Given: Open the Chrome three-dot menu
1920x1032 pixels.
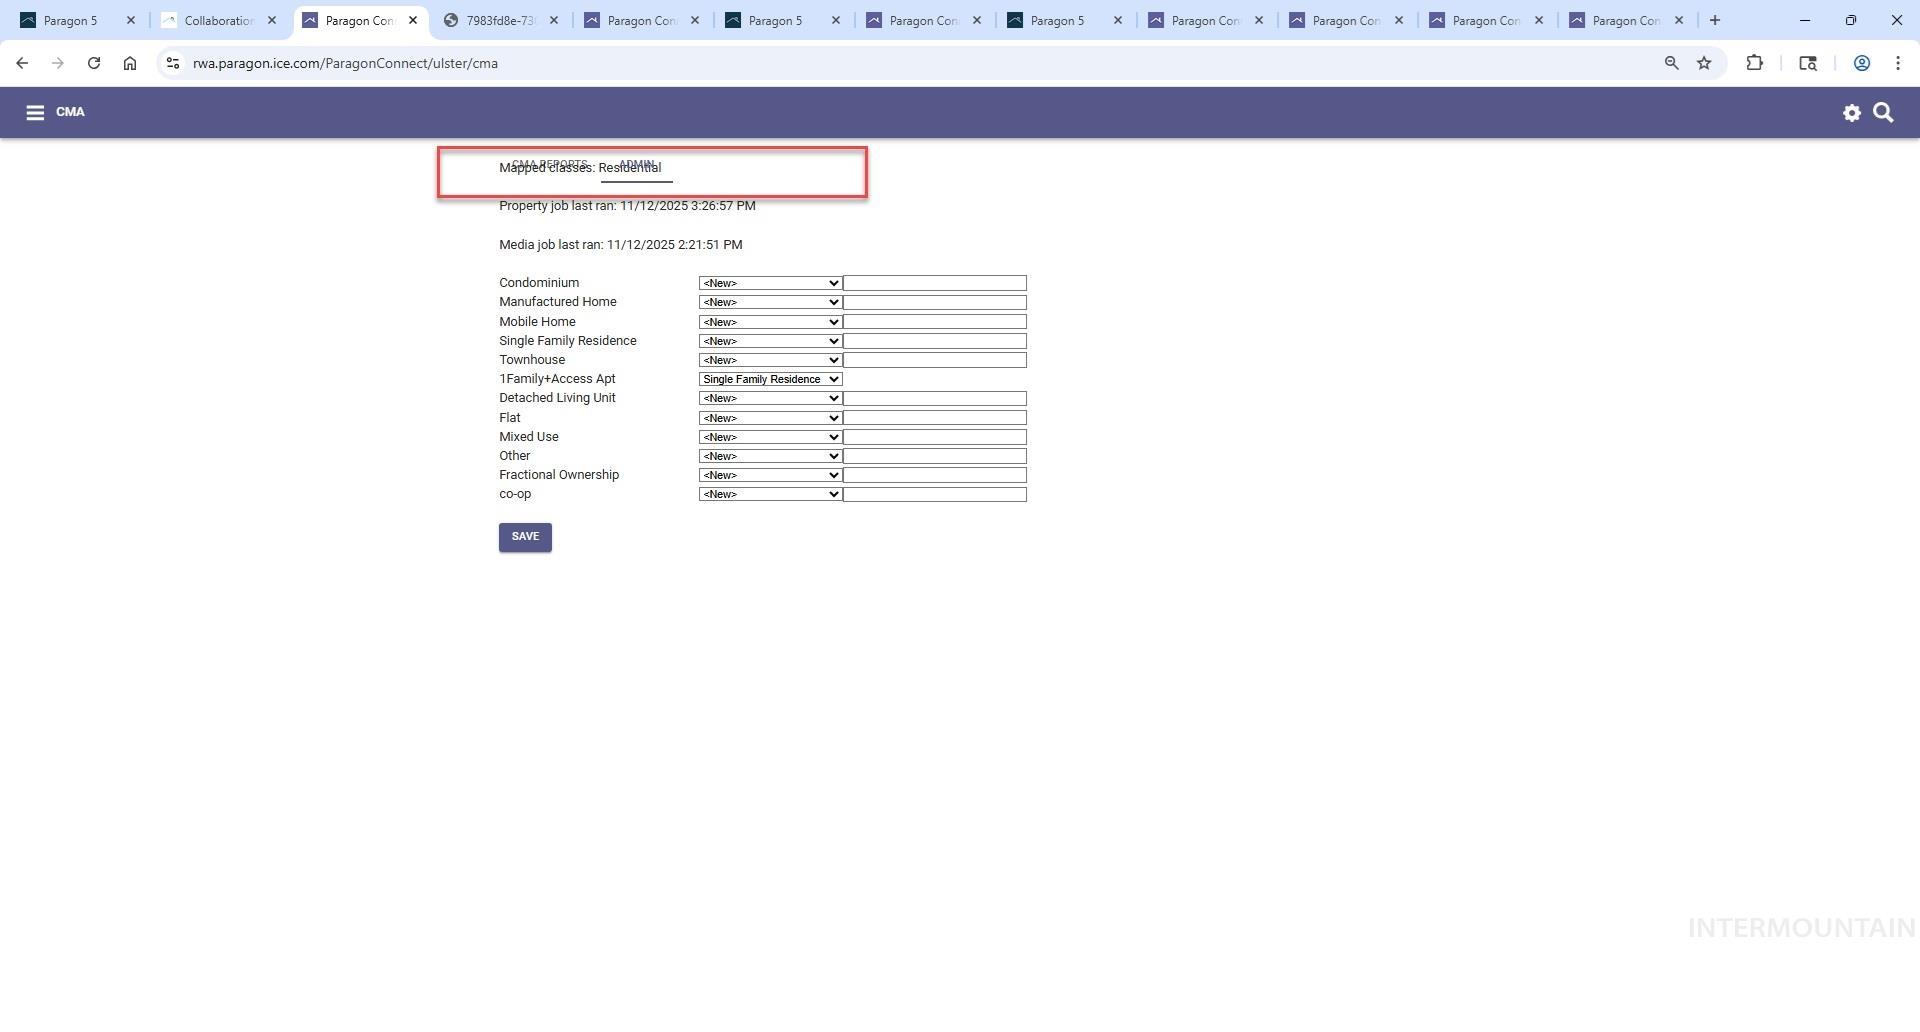Looking at the screenshot, I should pos(1898,62).
